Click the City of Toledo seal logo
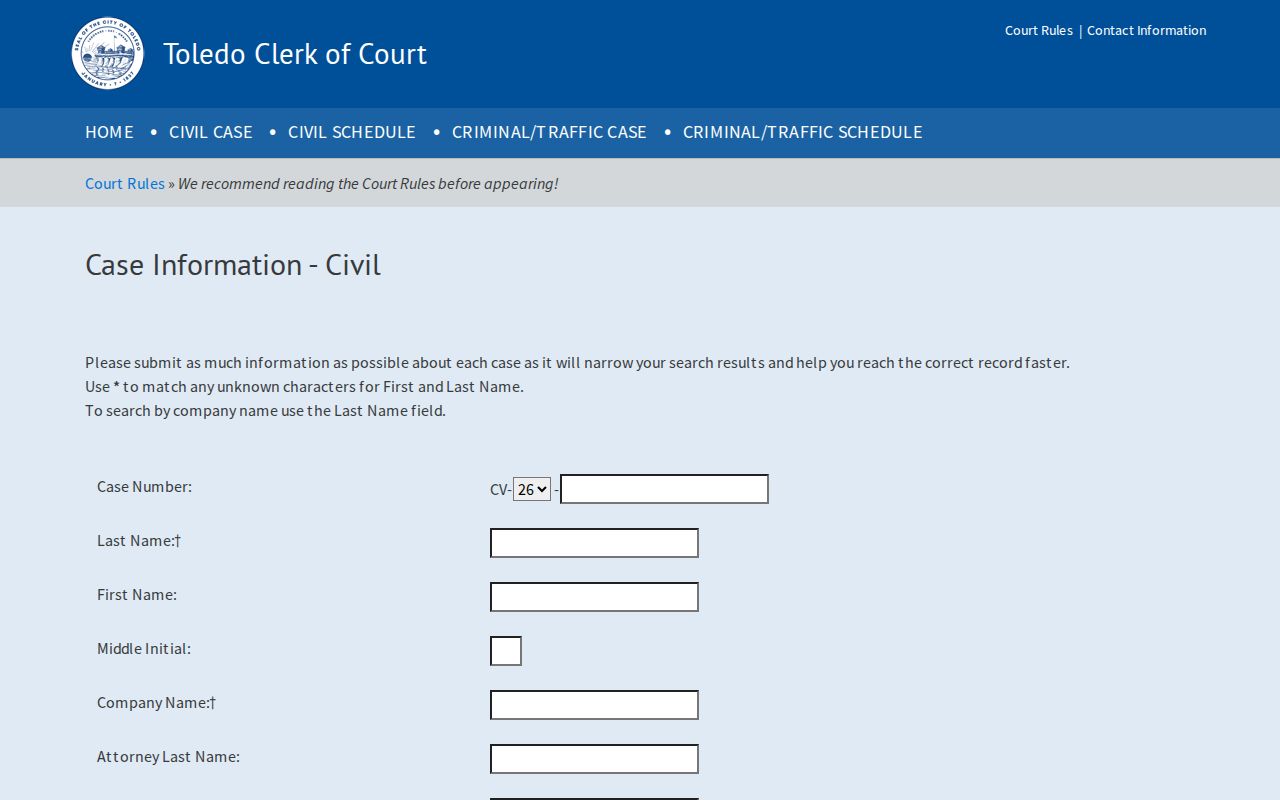Image resolution: width=1280 pixels, height=800 pixels. 108,54
